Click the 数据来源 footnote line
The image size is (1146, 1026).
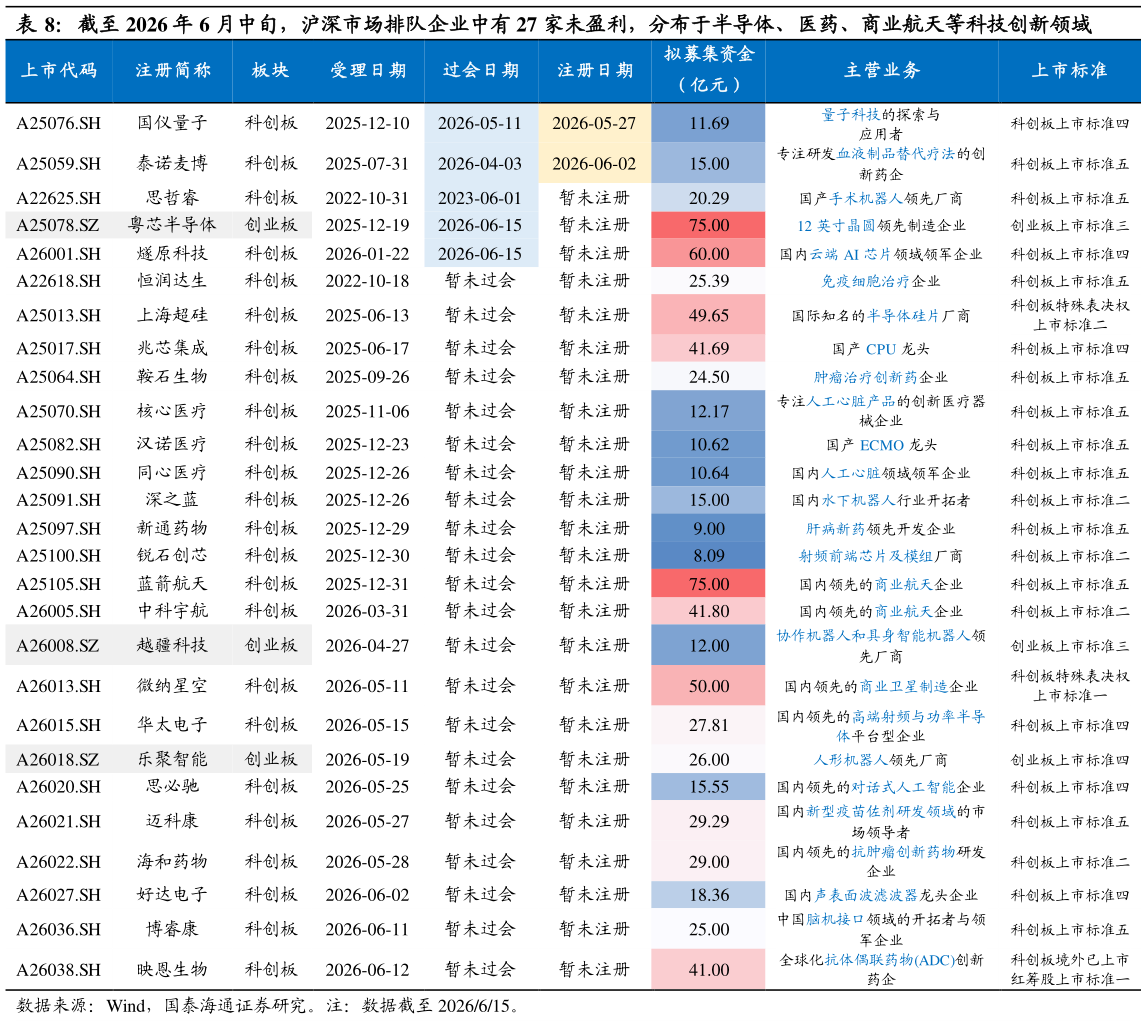click(x=269, y=1006)
